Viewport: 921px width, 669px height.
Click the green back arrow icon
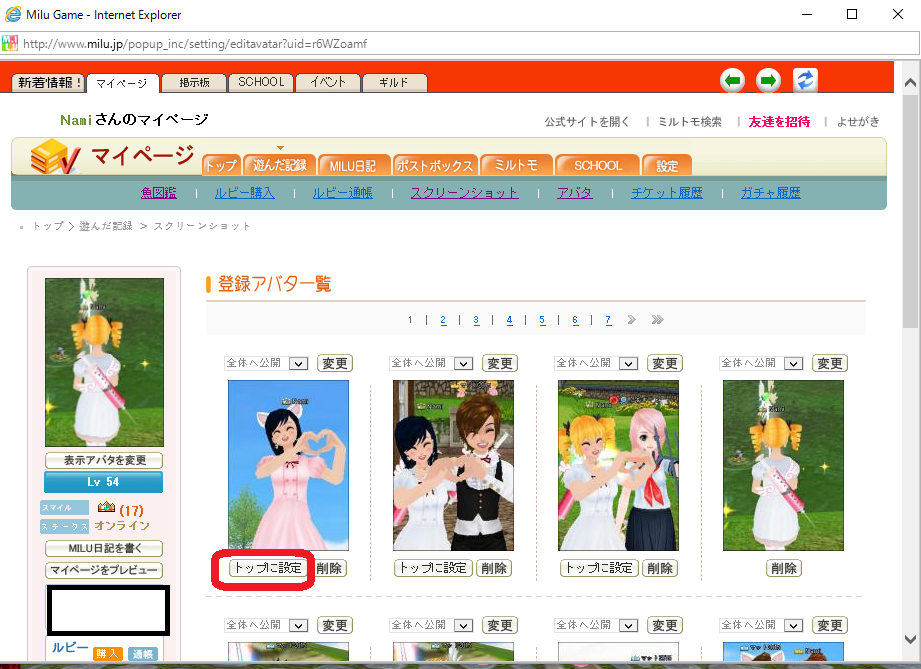pos(732,80)
